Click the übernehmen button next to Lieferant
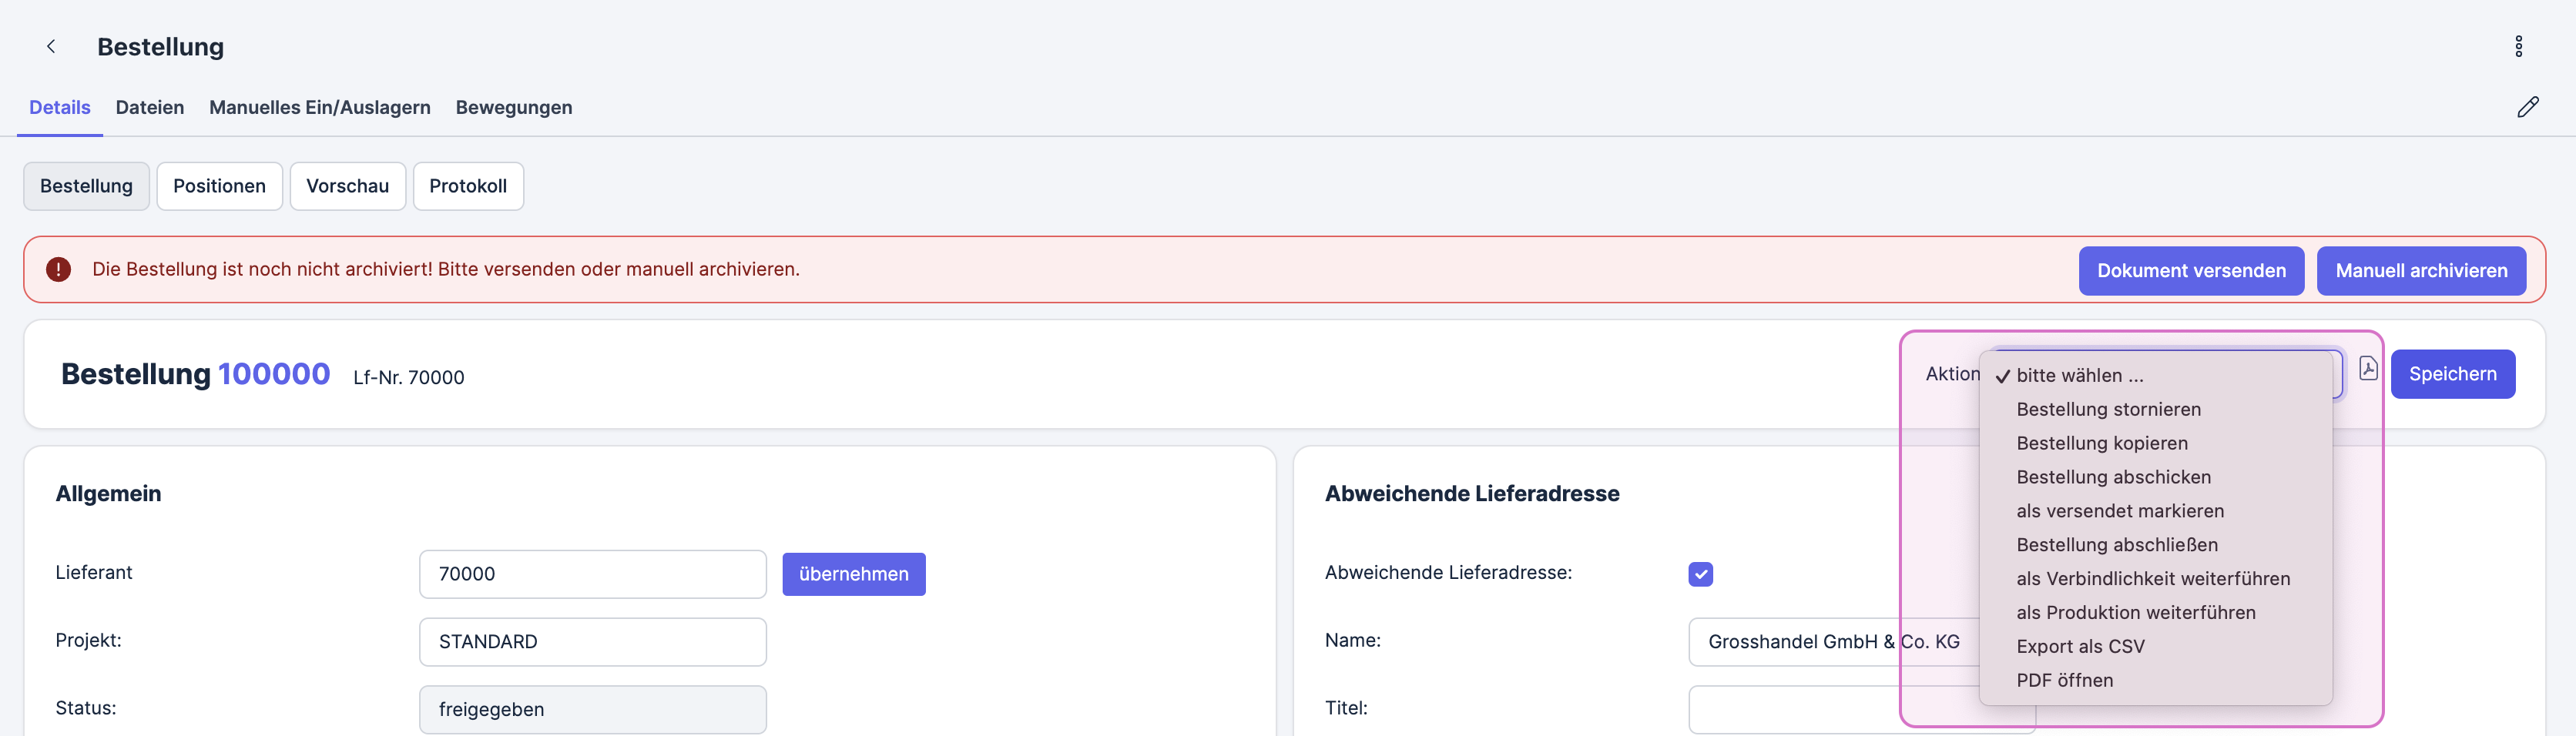 [853, 574]
